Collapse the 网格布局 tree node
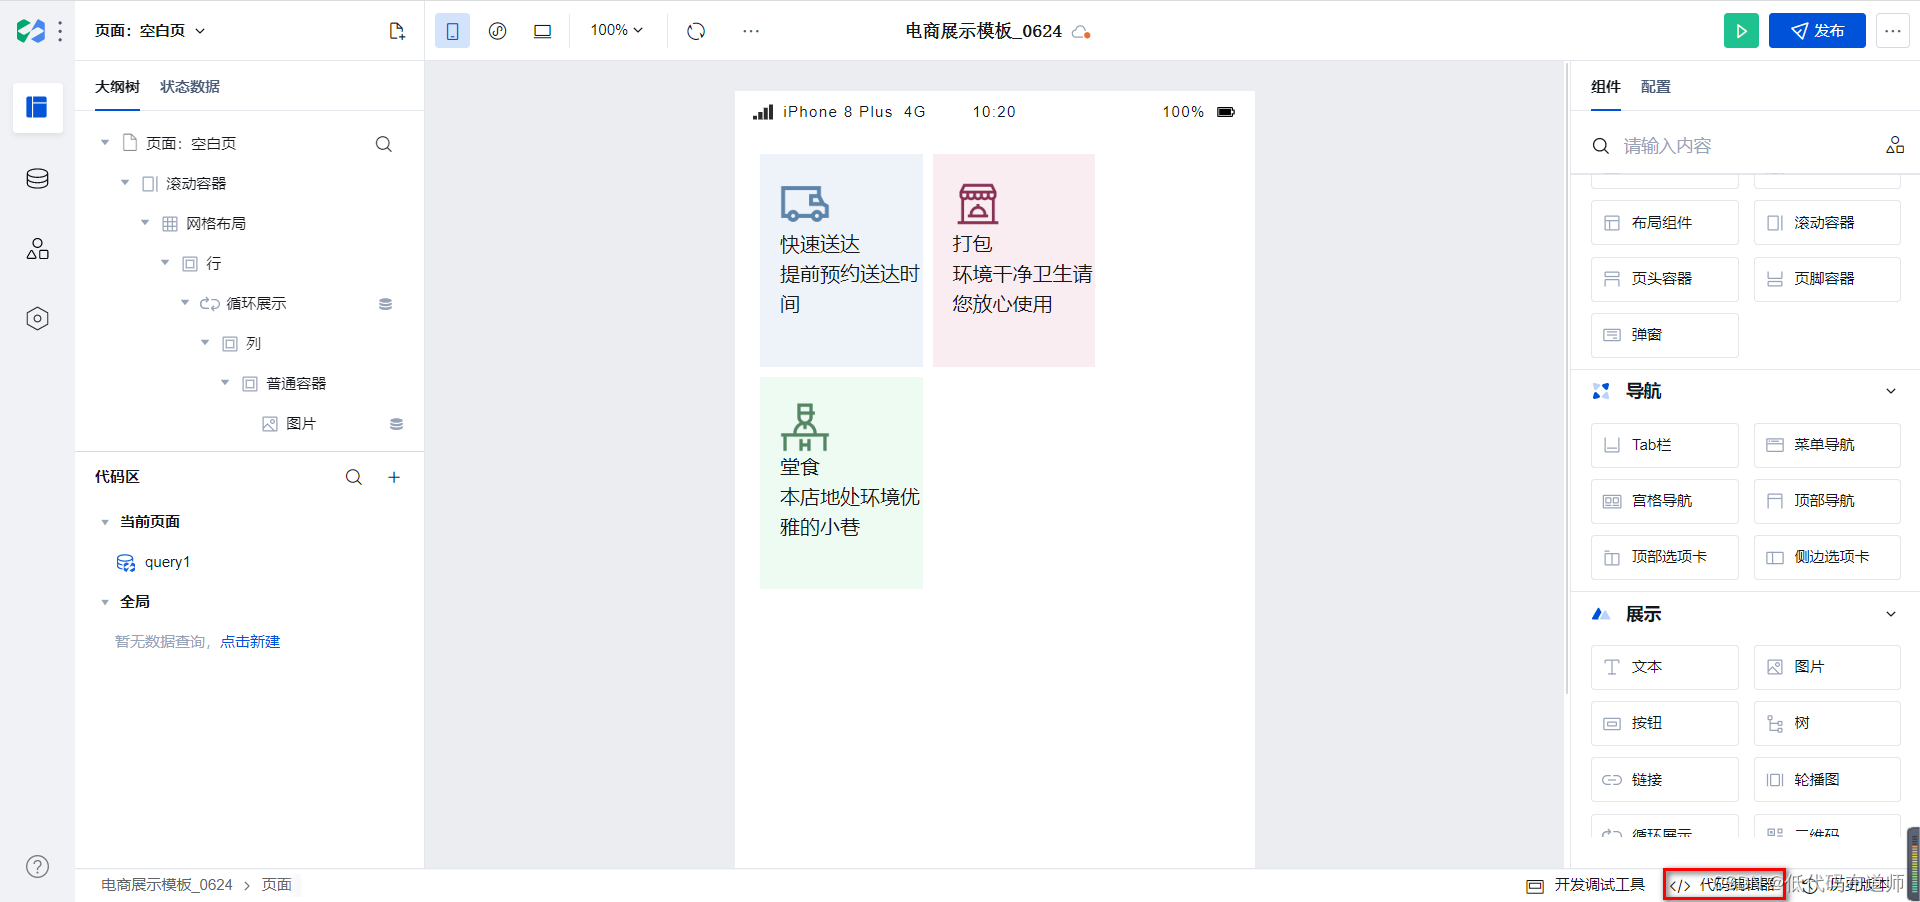 pyautogui.click(x=145, y=223)
